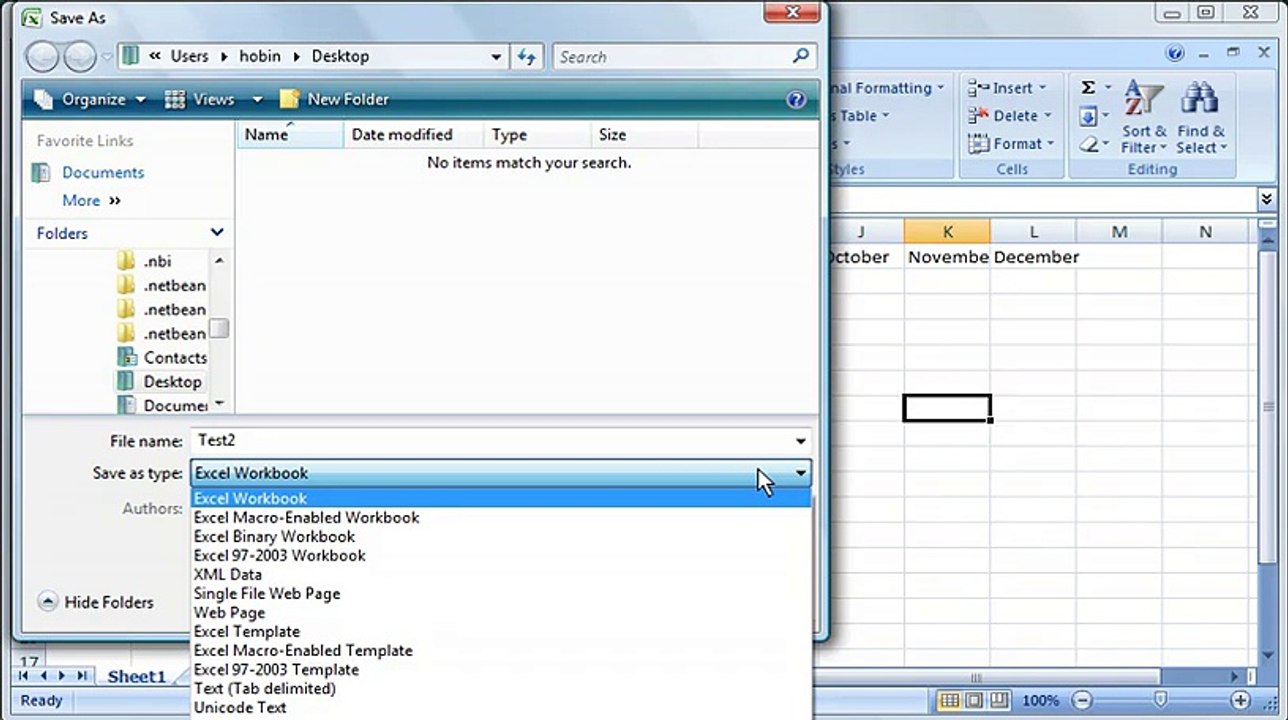This screenshot has width=1288, height=720.
Task: Select the .nbi folder in tree
Action: point(157,261)
